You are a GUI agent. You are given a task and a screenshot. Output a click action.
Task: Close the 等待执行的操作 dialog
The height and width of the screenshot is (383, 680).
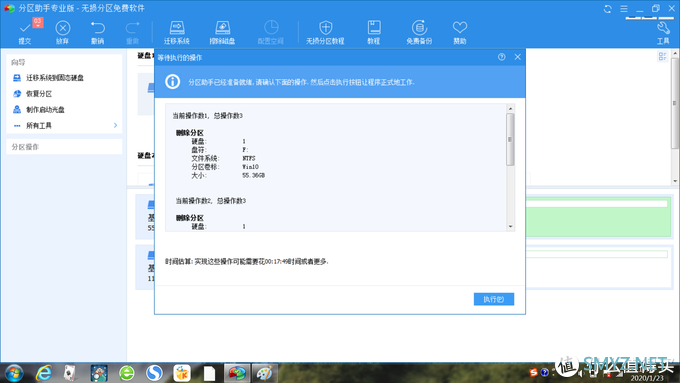click(517, 57)
